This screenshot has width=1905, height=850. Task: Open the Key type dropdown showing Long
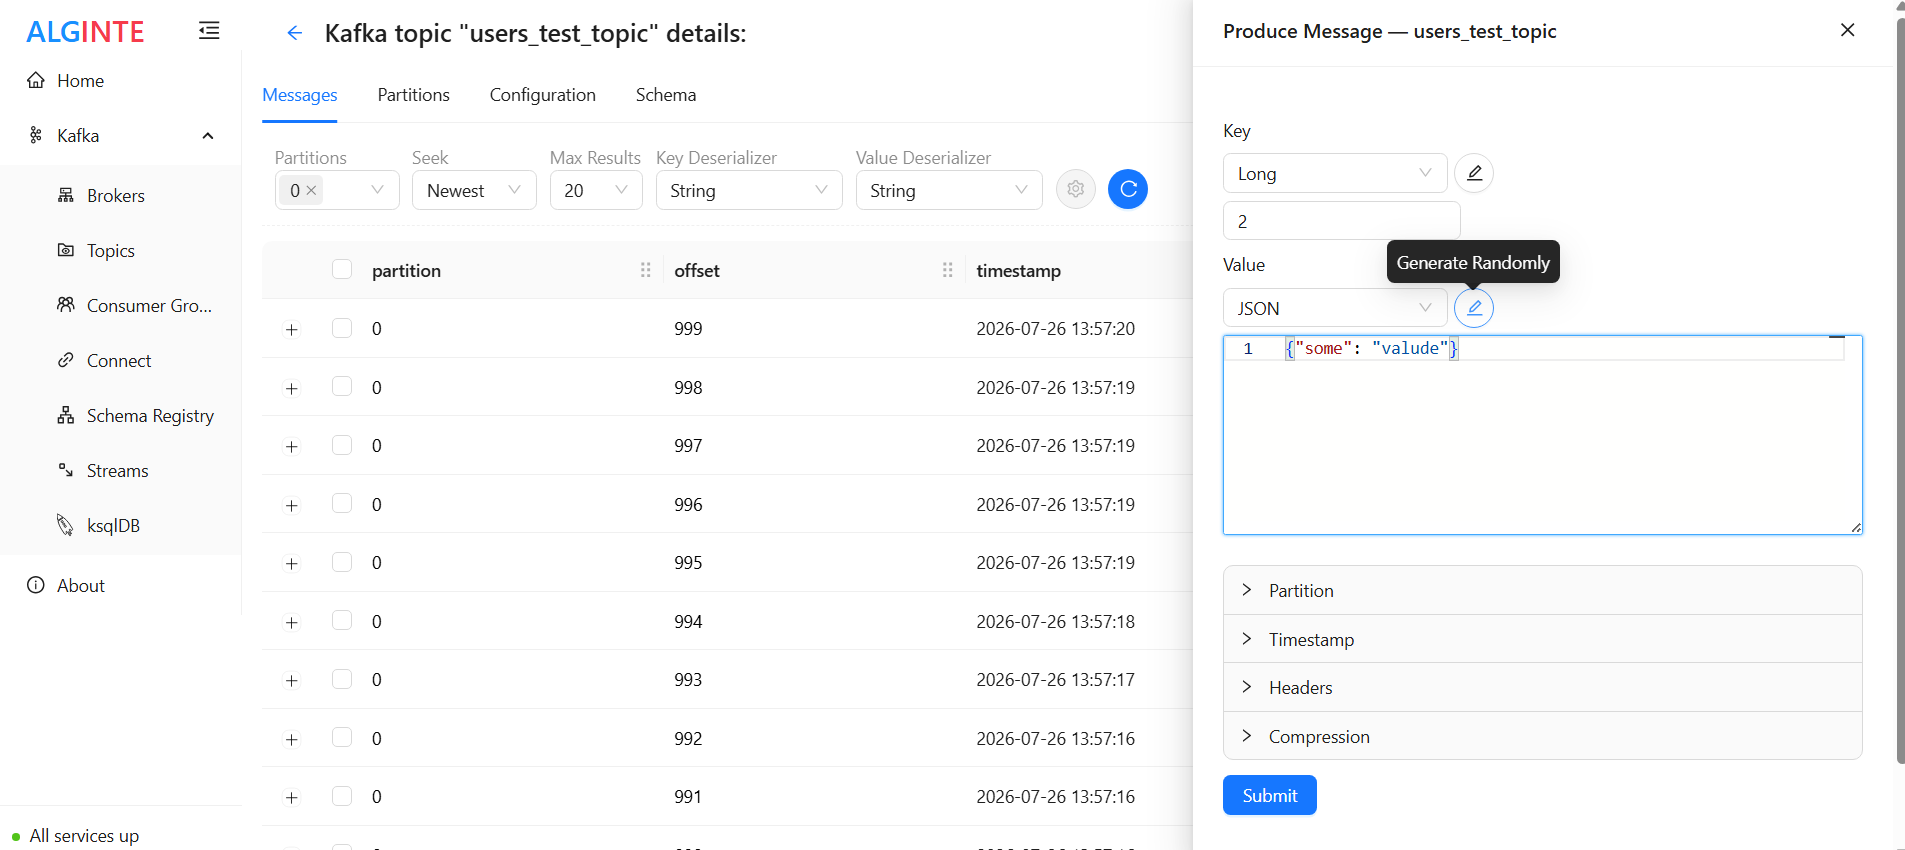coord(1335,173)
